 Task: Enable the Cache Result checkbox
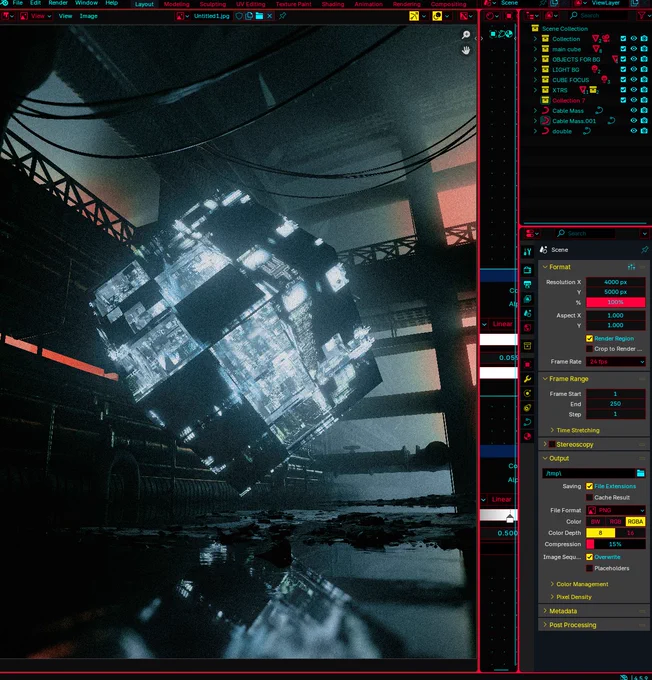589,497
